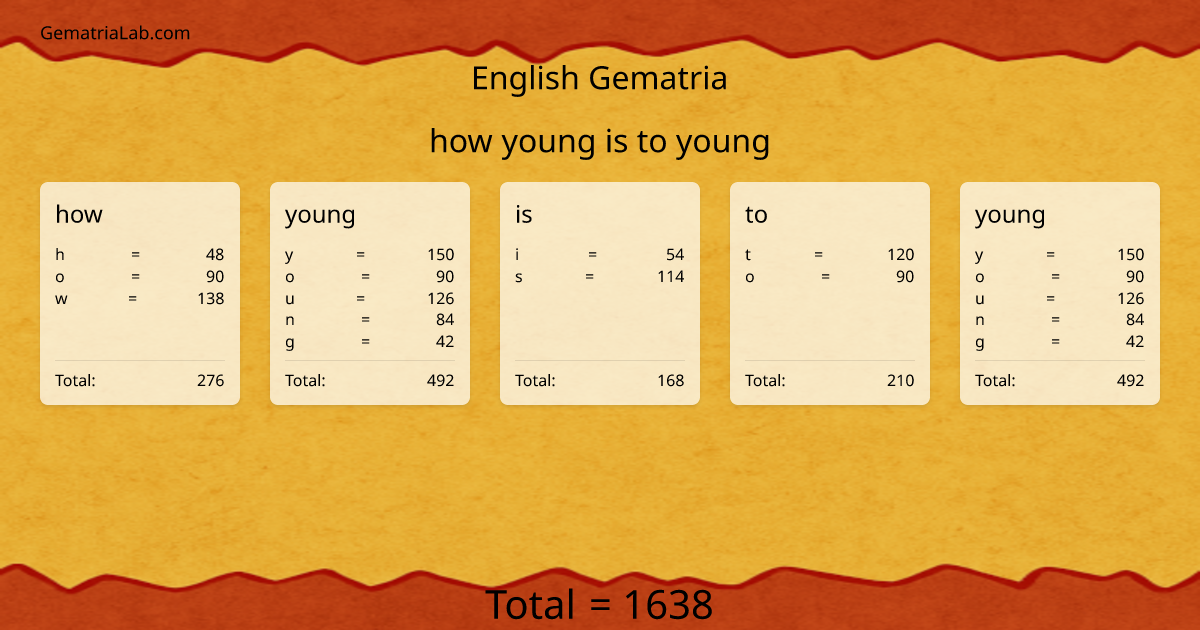Image resolution: width=1200 pixels, height=630 pixels.
Task: Select the 'to' card title
Action: point(756,214)
